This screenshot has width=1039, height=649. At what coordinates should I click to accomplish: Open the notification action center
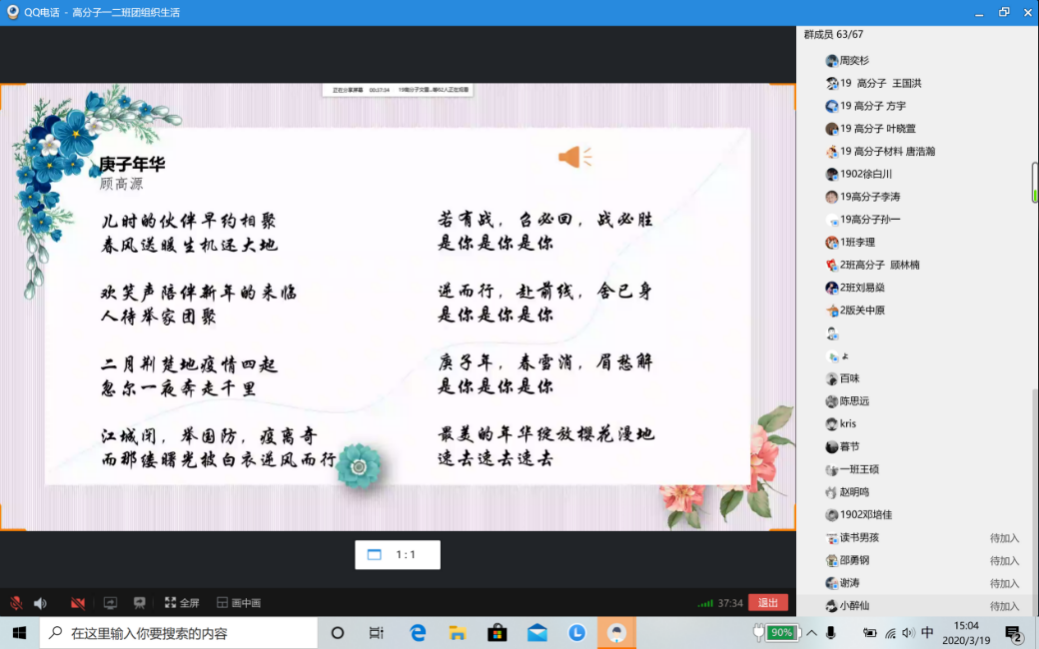point(1013,633)
